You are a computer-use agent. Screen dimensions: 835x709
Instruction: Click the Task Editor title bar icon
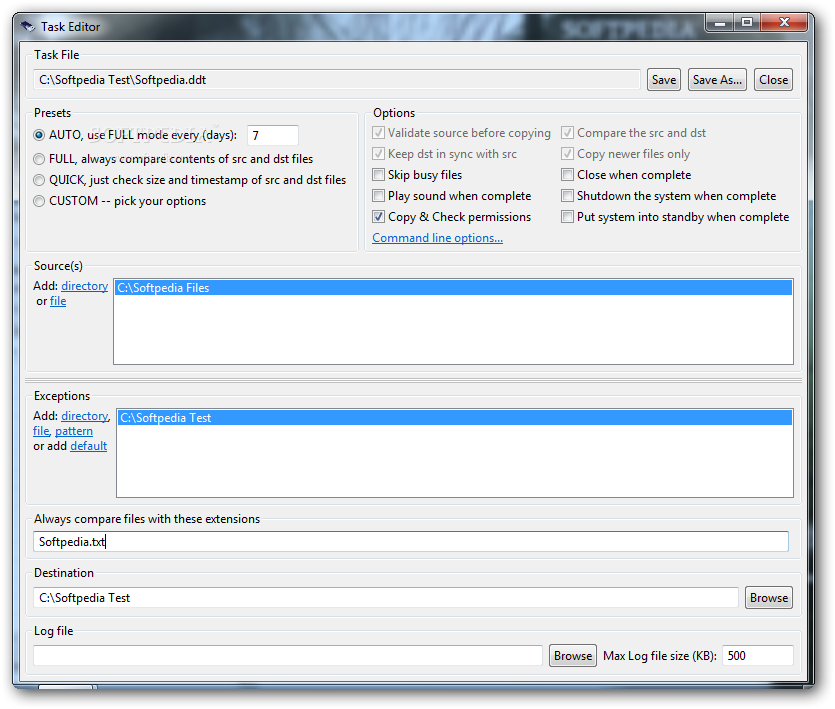coord(27,26)
